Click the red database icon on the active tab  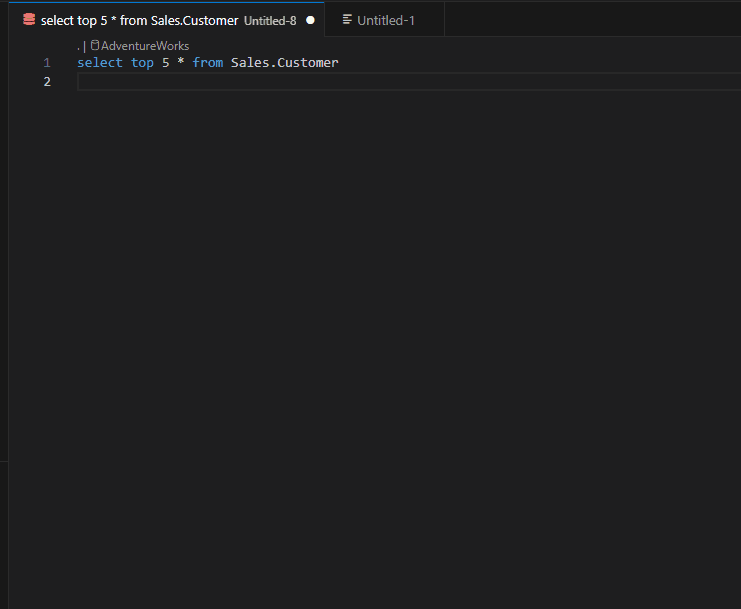[29, 19]
